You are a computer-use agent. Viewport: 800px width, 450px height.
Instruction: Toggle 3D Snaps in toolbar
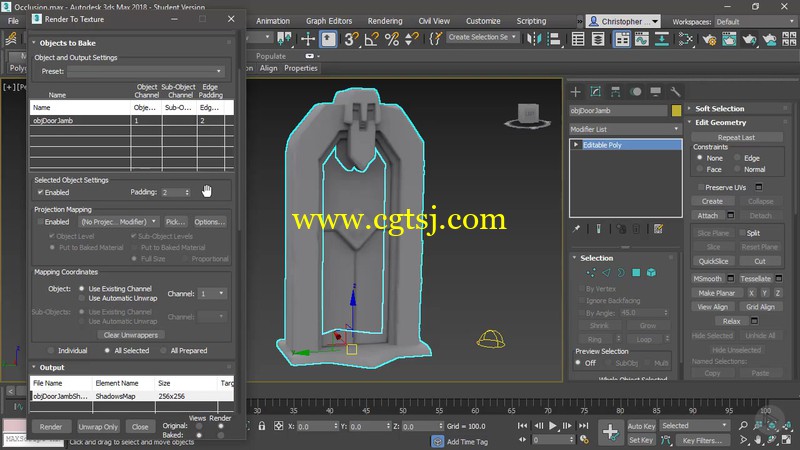tap(351, 39)
